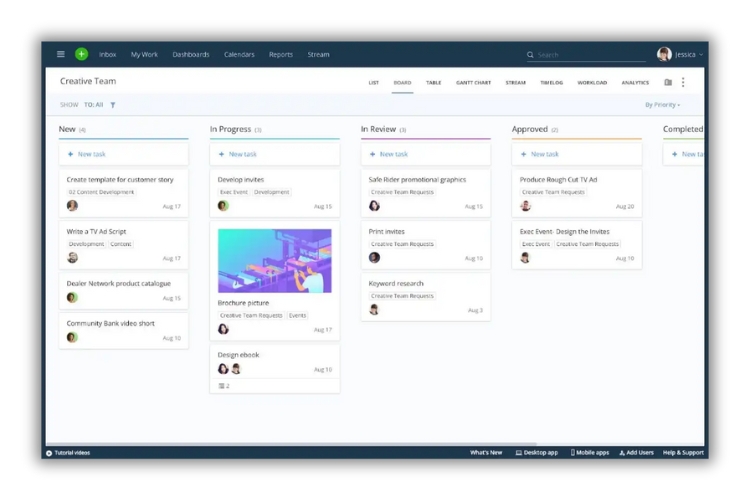The height and width of the screenshot is (500, 750).
Task: Open the Jessica account dropdown
Action: click(689, 55)
